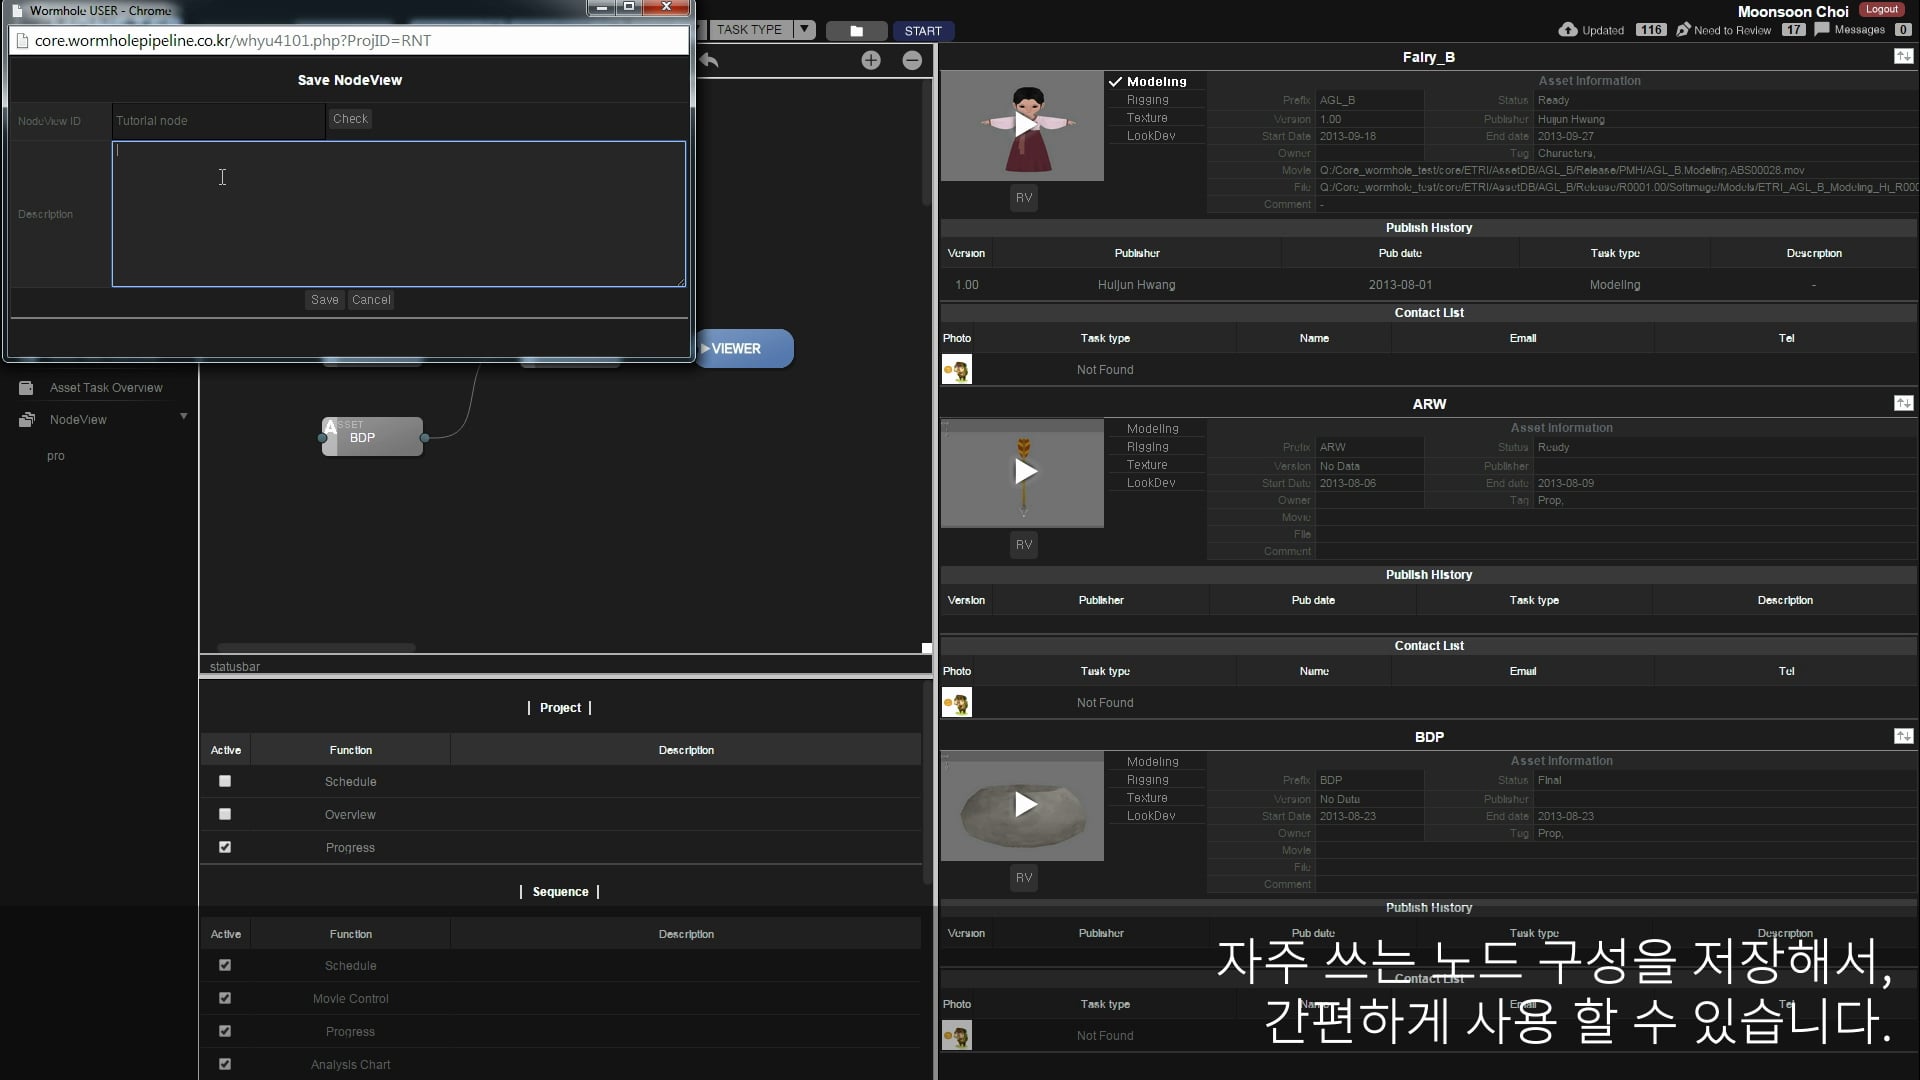Click the plus zoom-in icon in node toolbar
Screen dimensions: 1920x1080
click(871, 60)
